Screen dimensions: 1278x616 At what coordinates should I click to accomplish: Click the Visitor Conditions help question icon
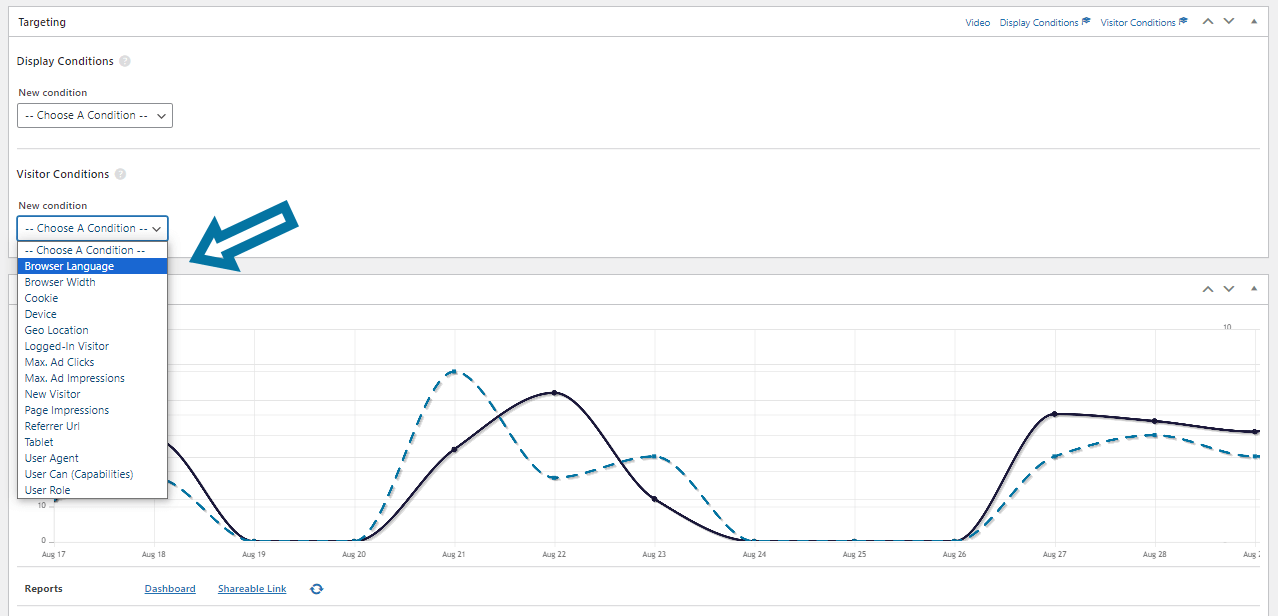[x=120, y=174]
